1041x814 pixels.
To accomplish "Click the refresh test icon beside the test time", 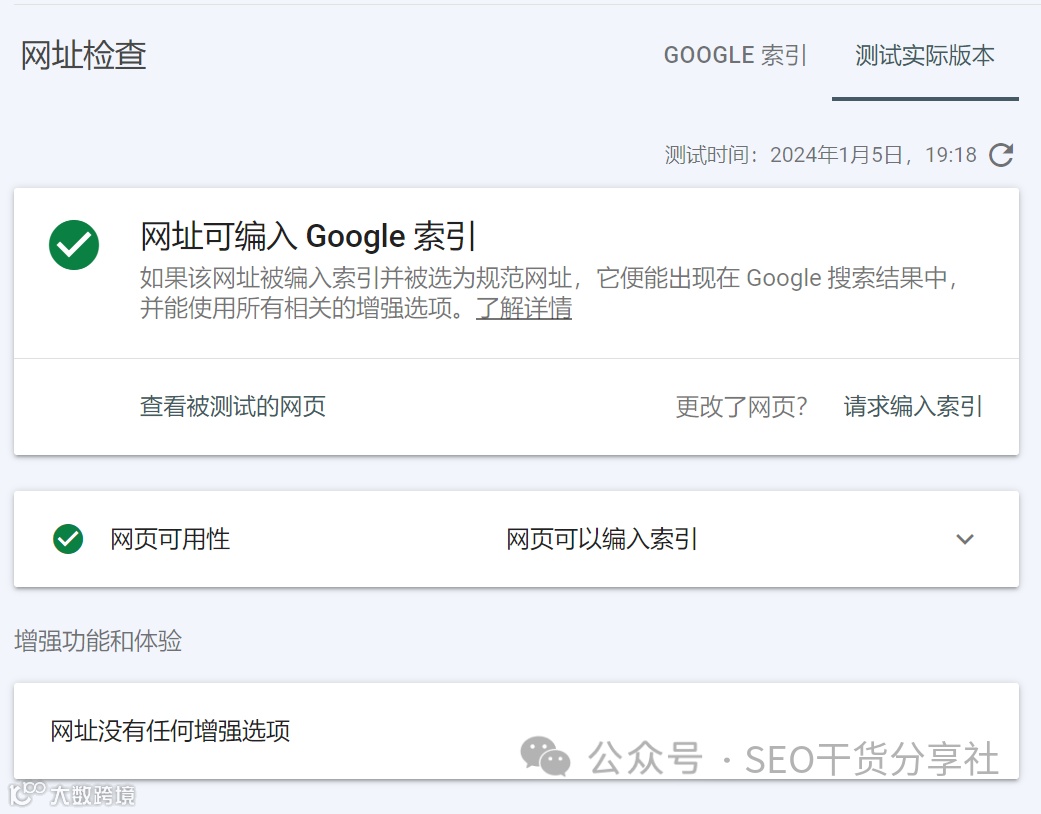I will click(1001, 155).
